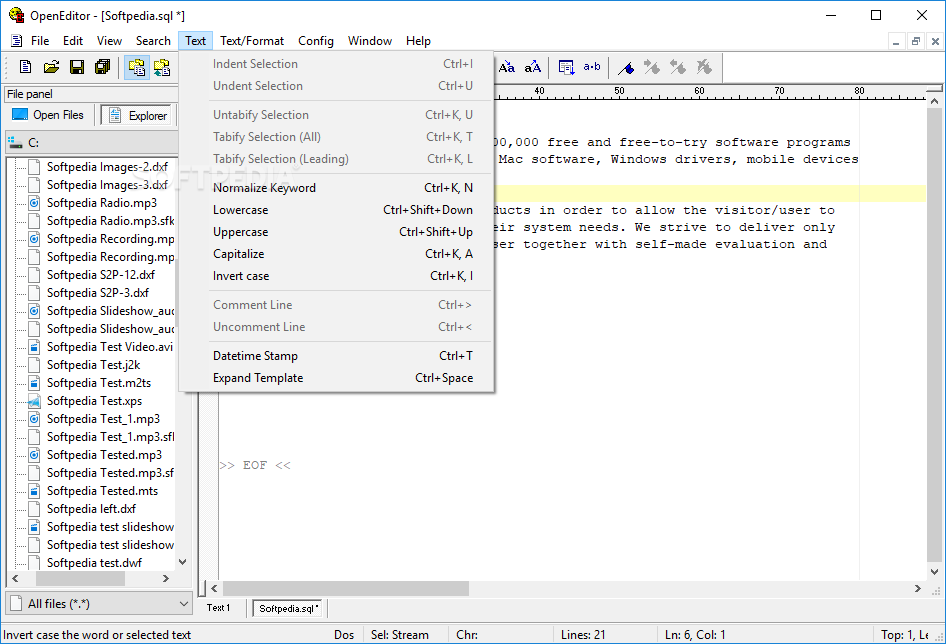The width and height of the screenshot is (946, 644).
Task: Close the open Text menu
Action: (195, 41)
